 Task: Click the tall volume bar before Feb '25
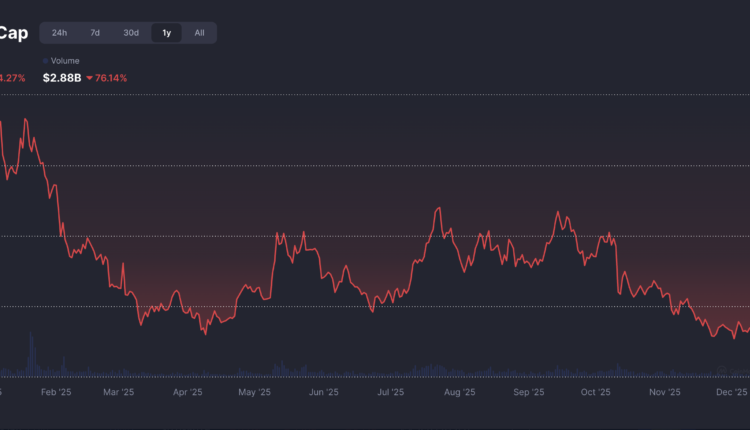coord(31,354)
